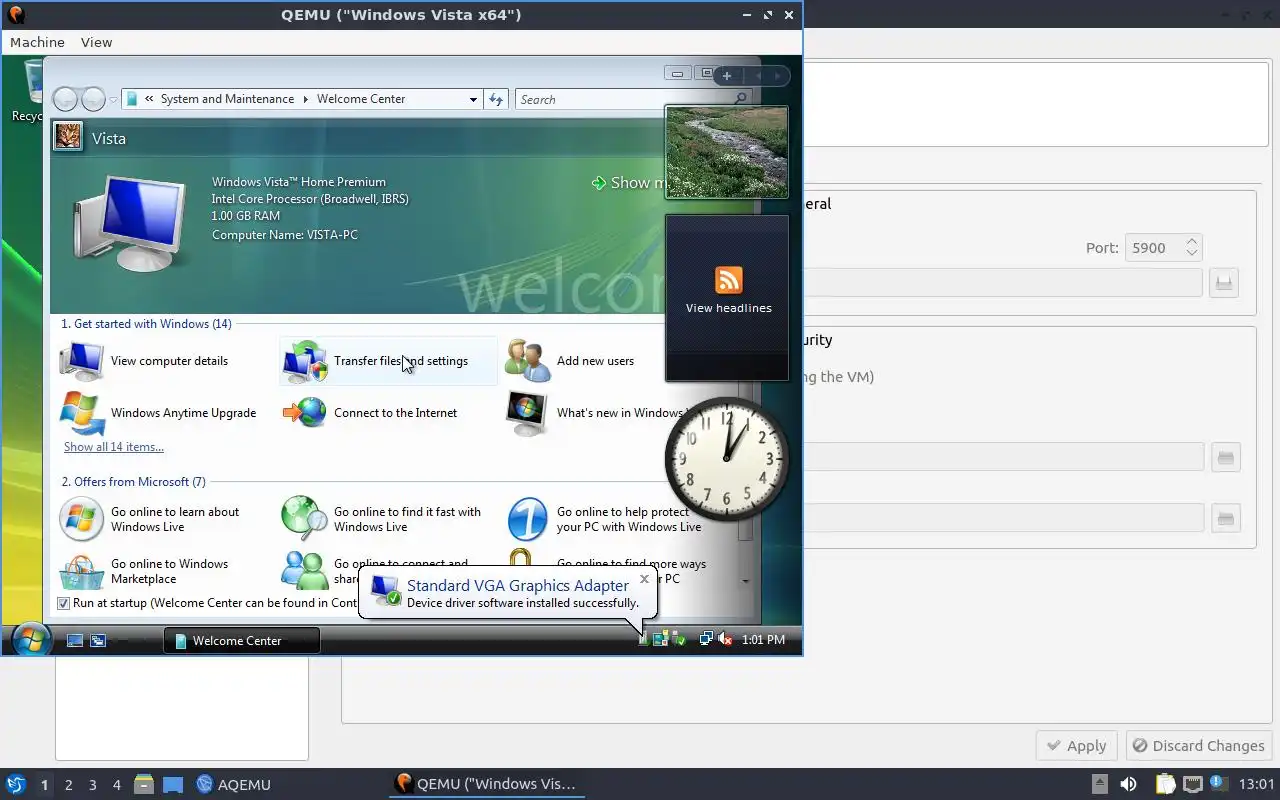Switch to workspace 4
This screenshot has width=1280, height=800.
point(116,785)
